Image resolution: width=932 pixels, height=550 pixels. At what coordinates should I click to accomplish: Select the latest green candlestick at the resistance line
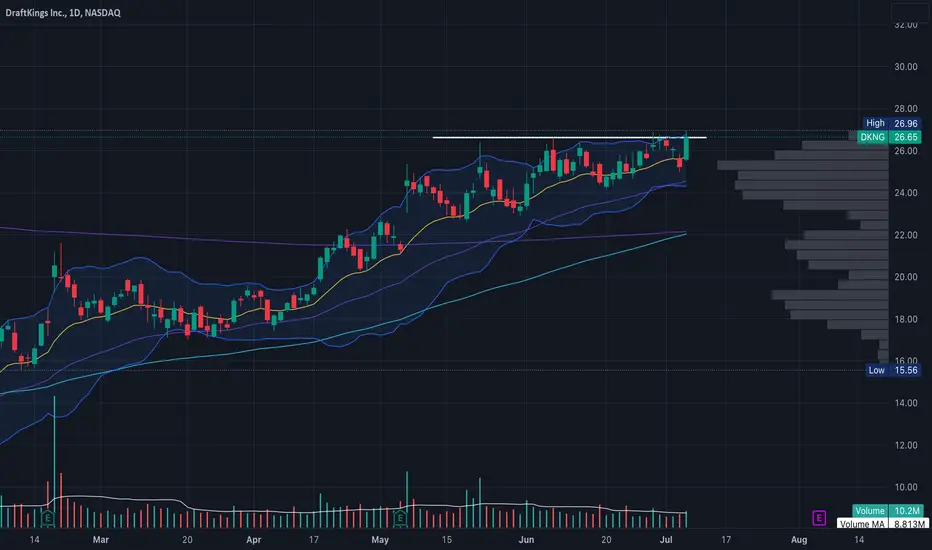[x=686, y=146]
